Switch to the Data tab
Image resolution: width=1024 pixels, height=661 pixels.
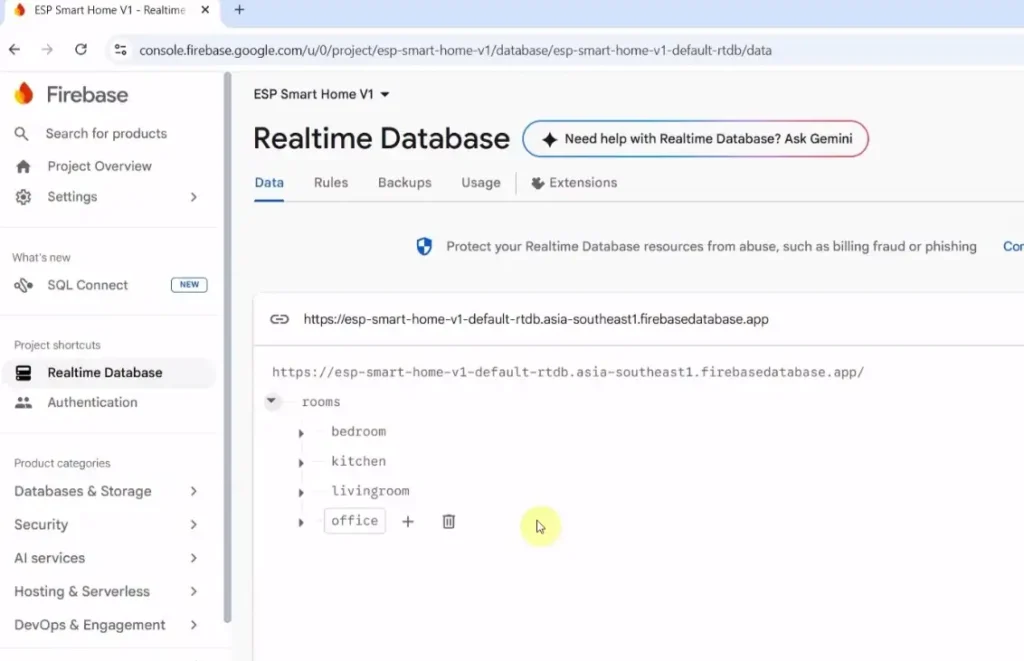(x=269, y=183)
